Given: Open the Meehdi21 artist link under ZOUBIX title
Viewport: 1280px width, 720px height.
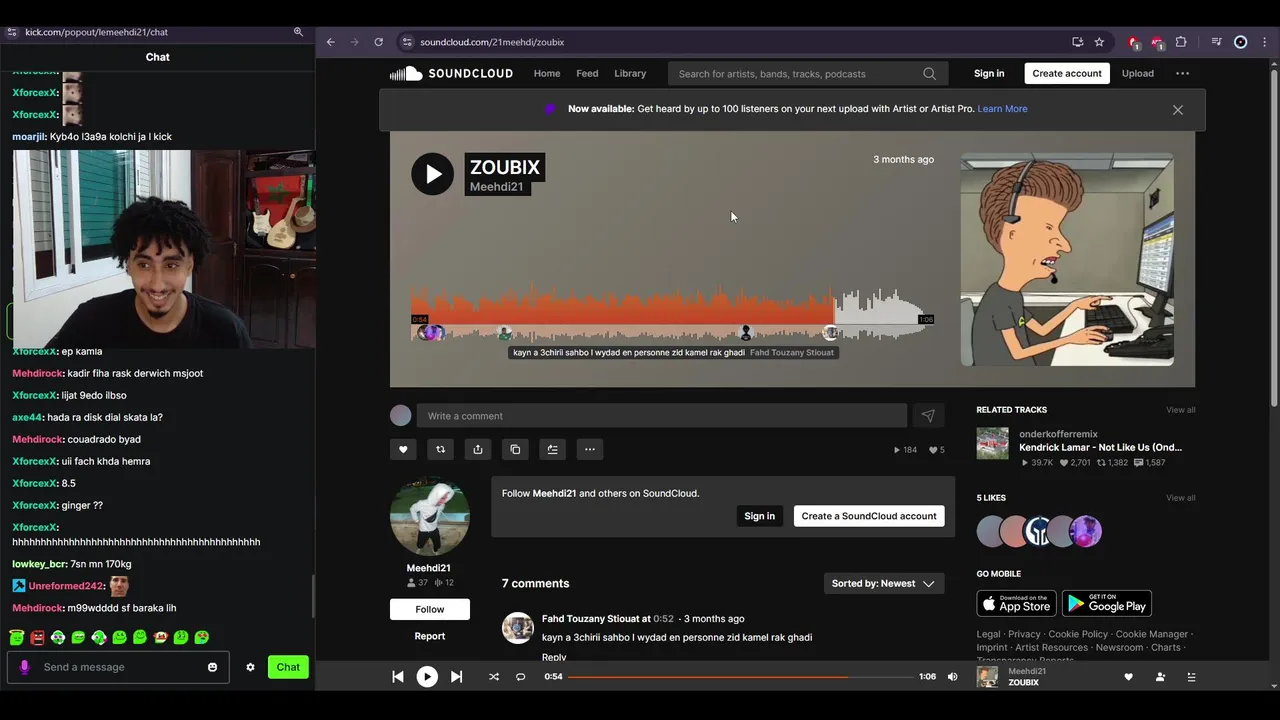Looking at the screenshot, I should 497,187.
